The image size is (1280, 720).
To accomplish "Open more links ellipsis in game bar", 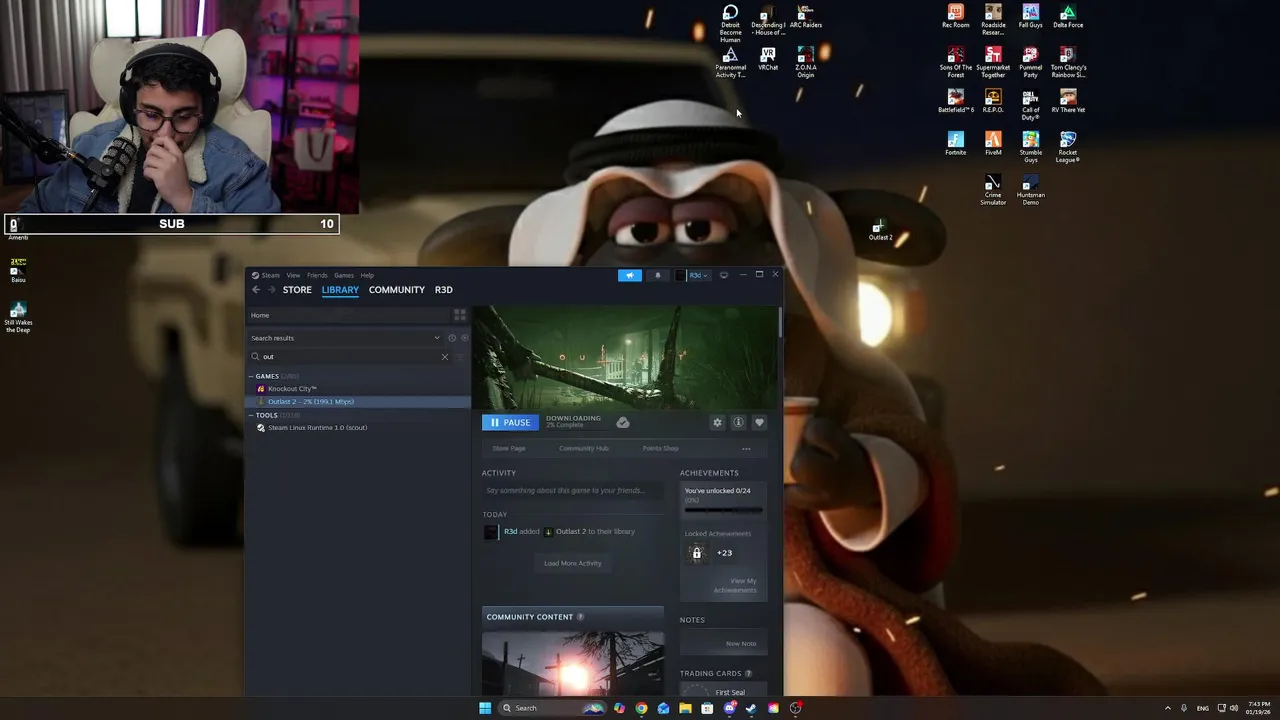I will (x=746, y=449).
